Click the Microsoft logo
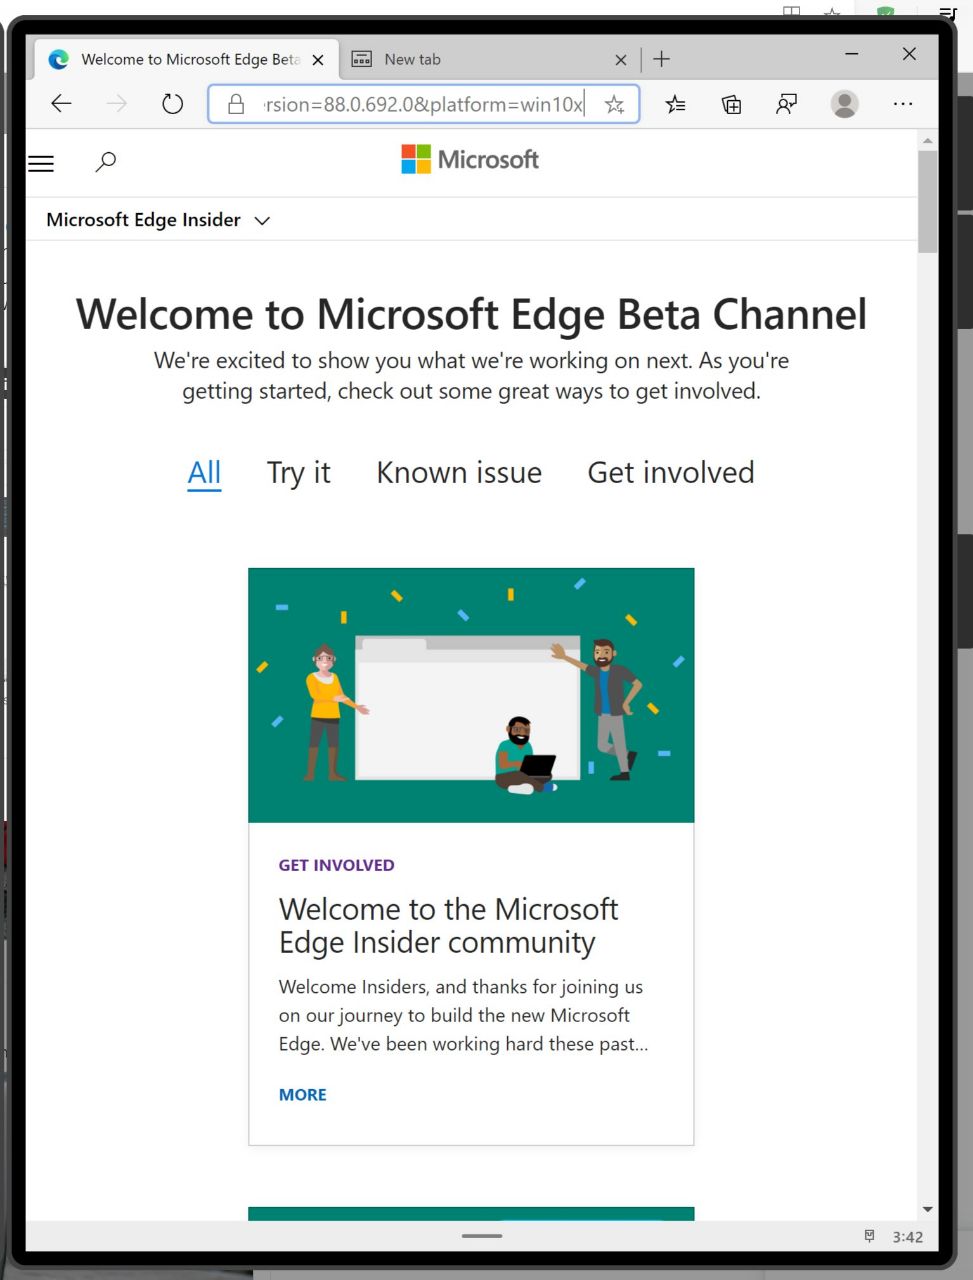This screenshot has width=973, height=1280. pos(470,160)
